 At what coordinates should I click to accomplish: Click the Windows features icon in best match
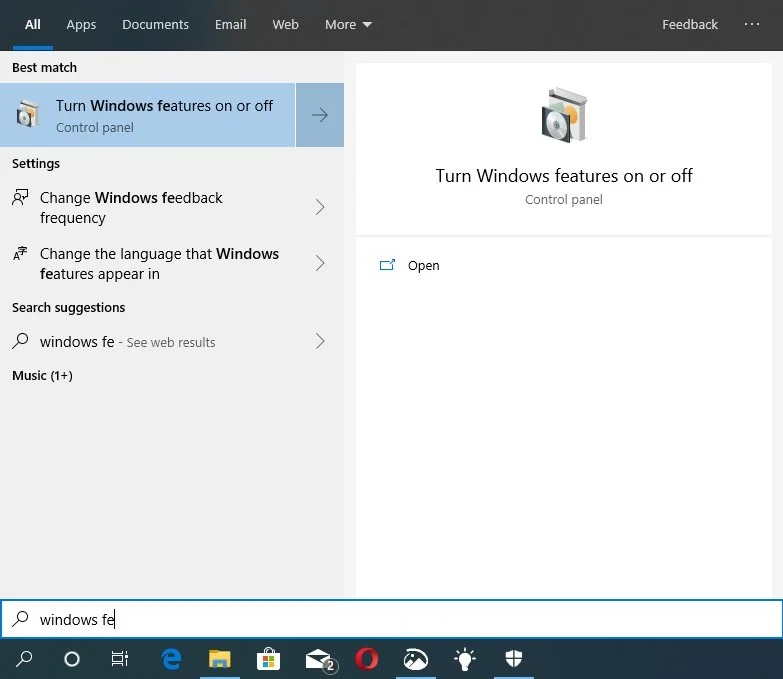tap(27, 114)
